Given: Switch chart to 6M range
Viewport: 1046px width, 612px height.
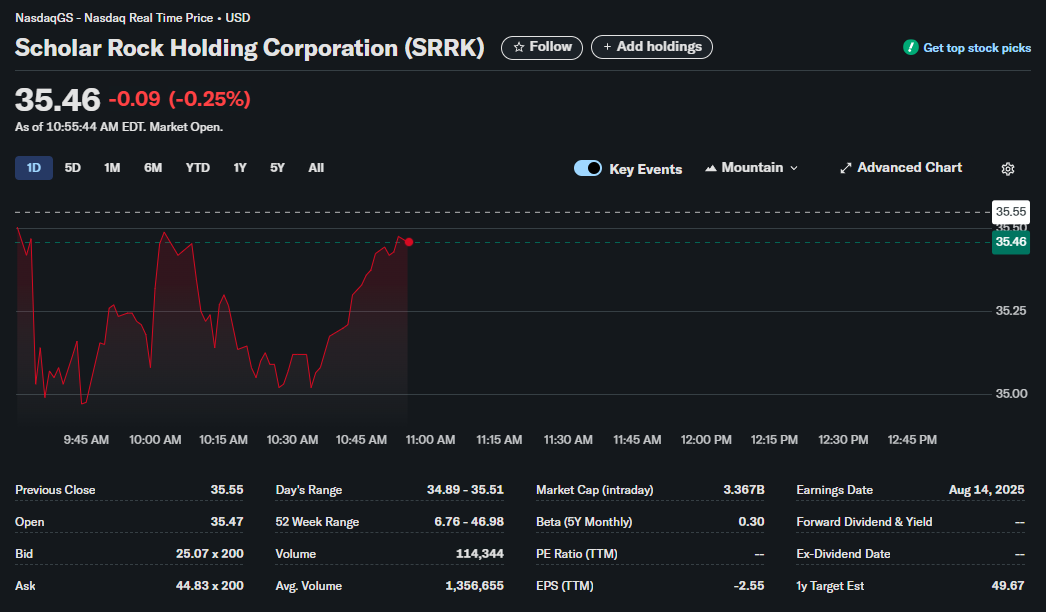Looking at the screenshot, I should tap(153, 168).
